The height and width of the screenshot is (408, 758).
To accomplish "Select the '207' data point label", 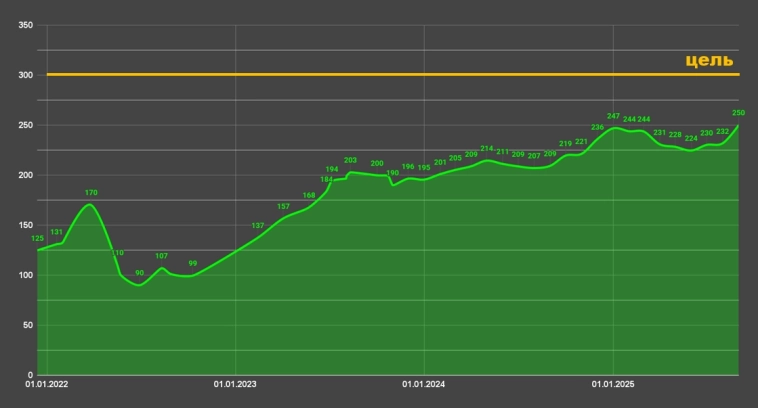I will coord(534,156).
